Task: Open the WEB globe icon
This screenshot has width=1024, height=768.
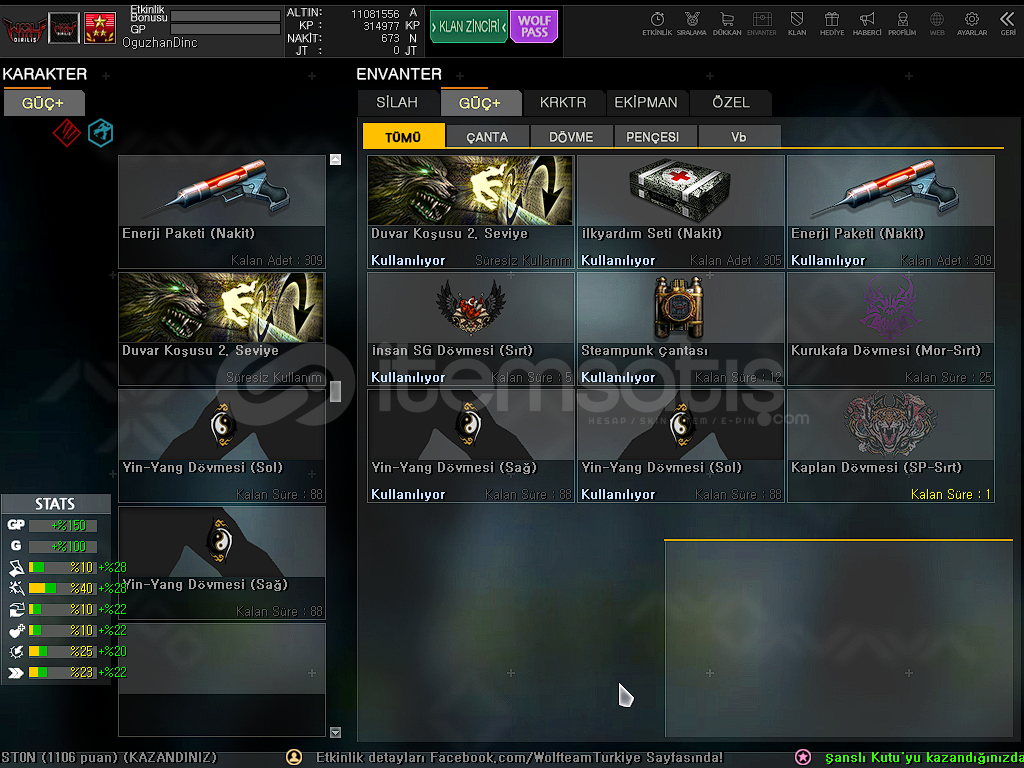Action: [937, 24]
